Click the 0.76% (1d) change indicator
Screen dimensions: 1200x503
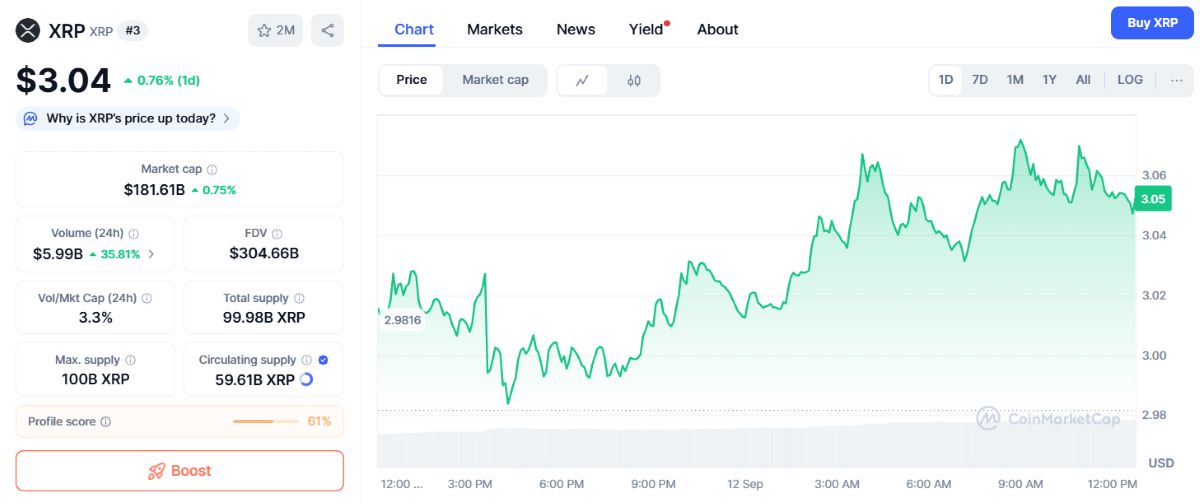161,80
